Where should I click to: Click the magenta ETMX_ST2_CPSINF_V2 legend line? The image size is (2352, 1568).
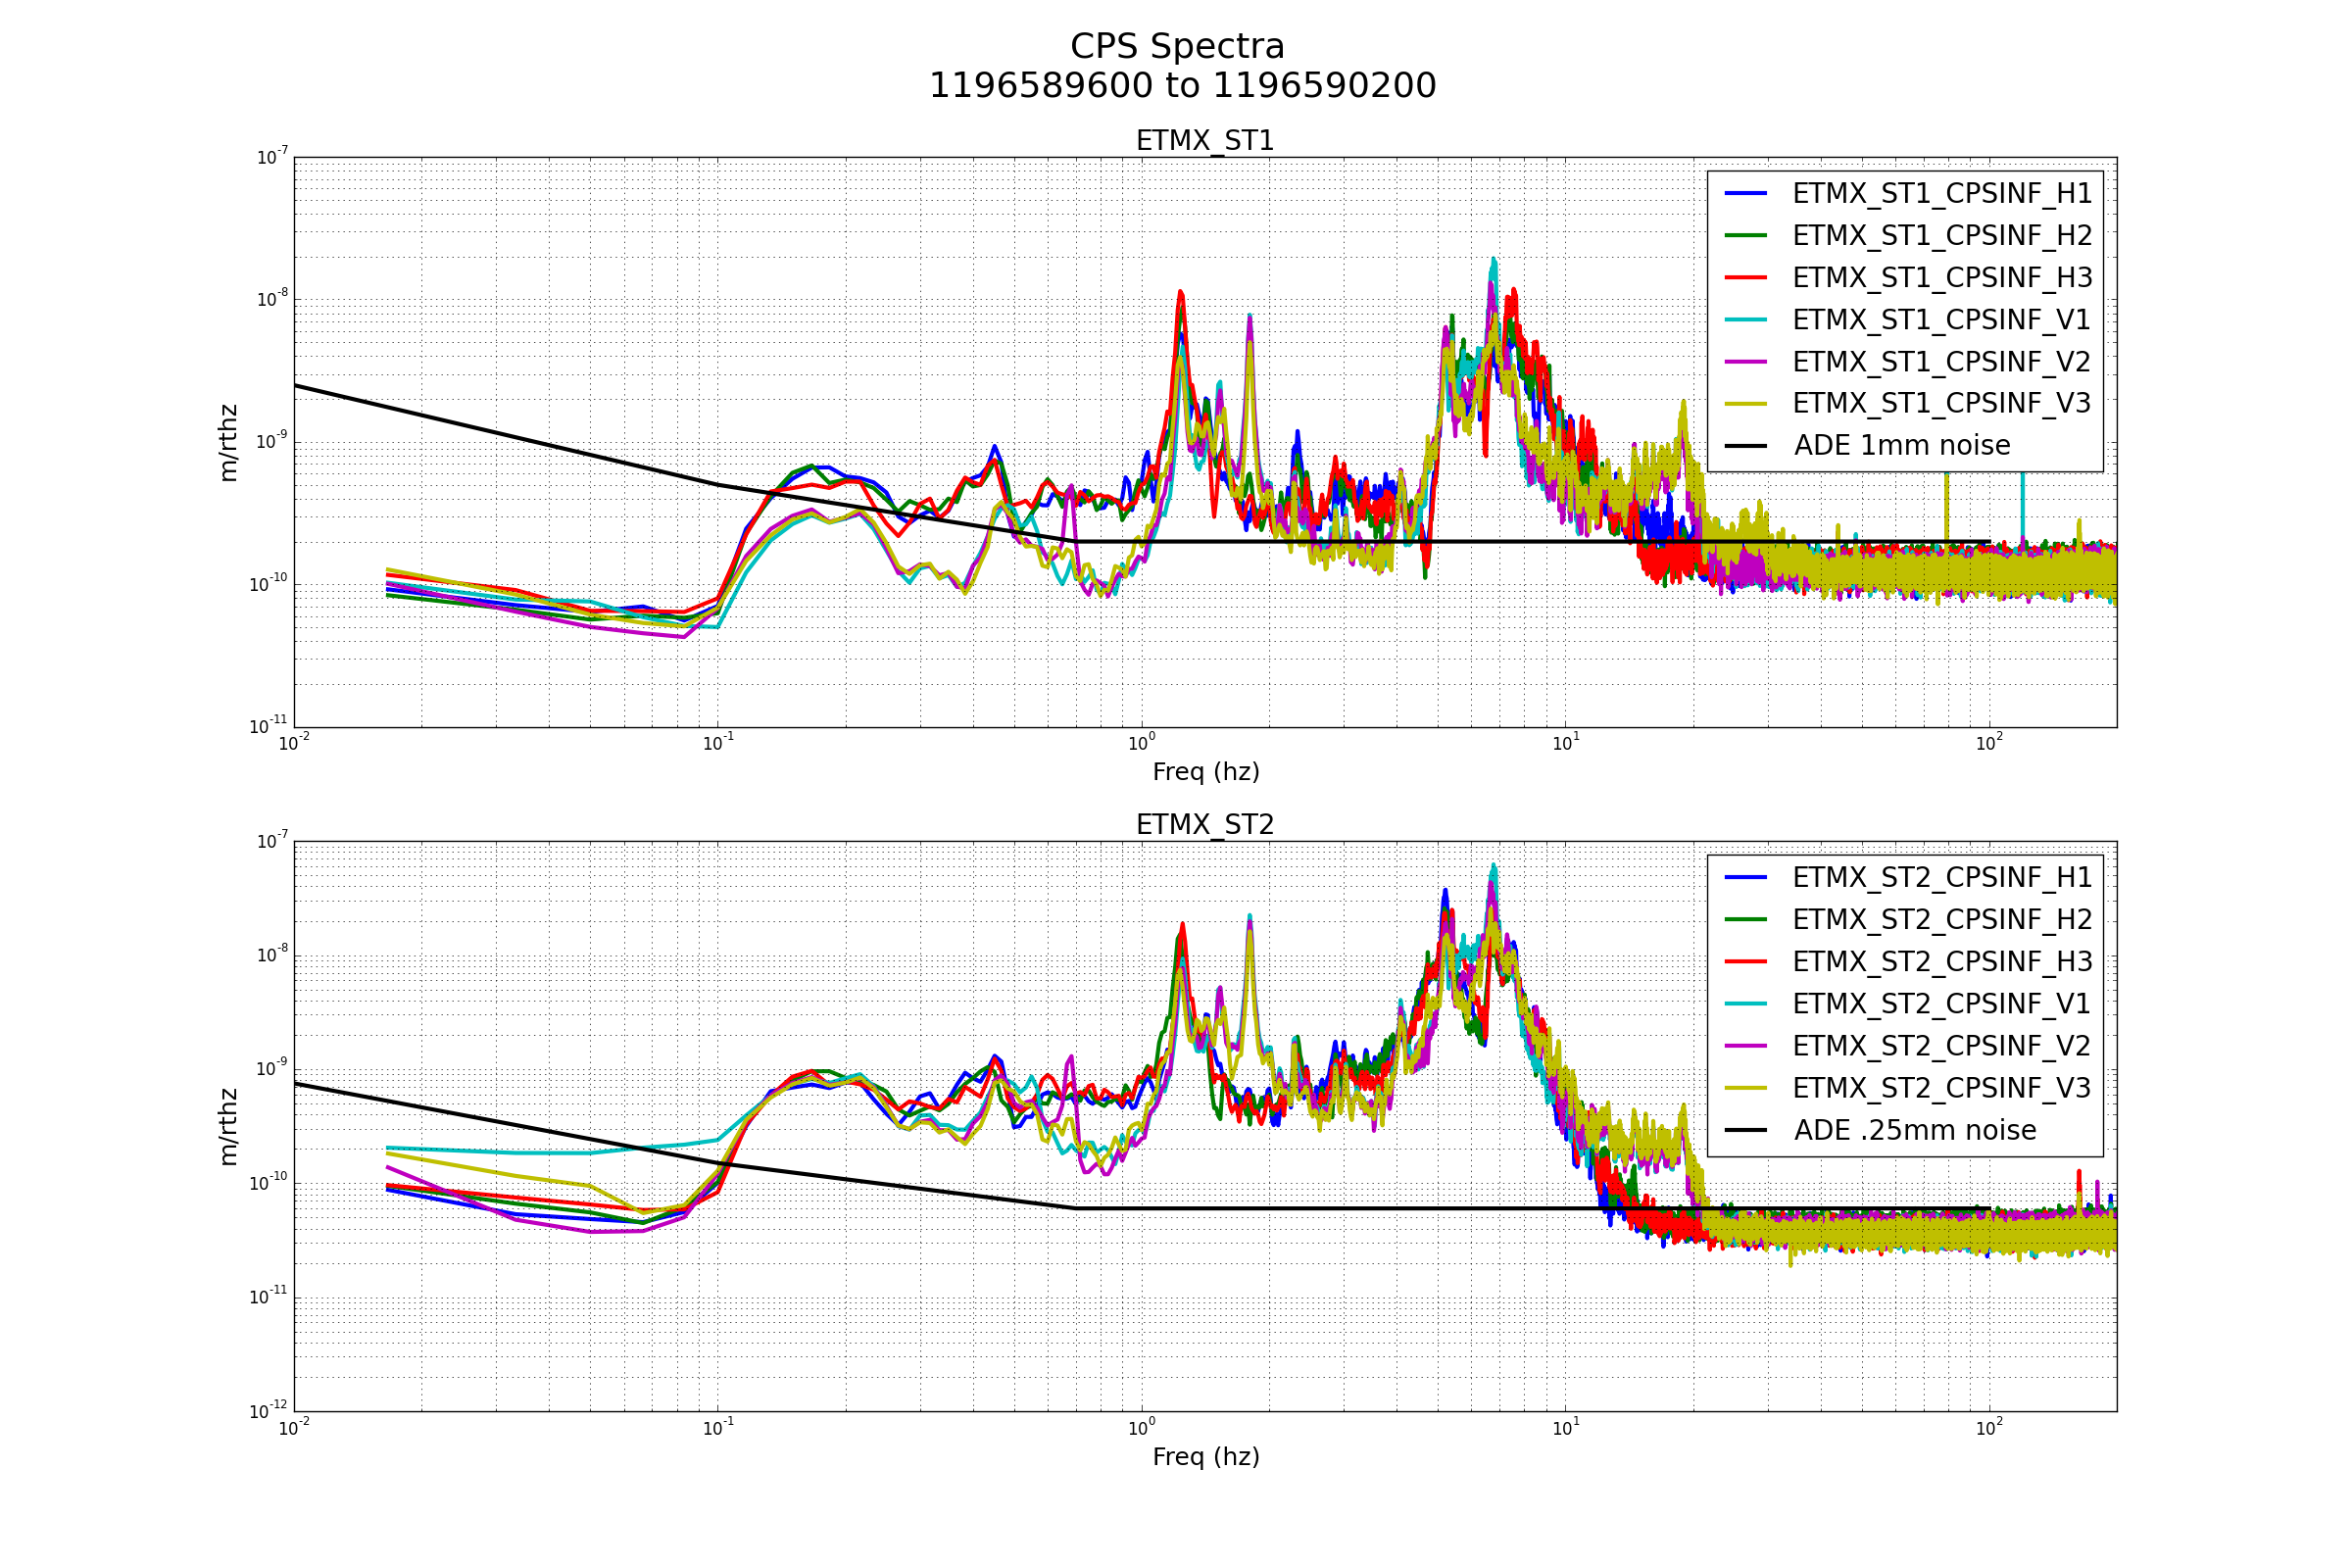tap(1746, 1046)
